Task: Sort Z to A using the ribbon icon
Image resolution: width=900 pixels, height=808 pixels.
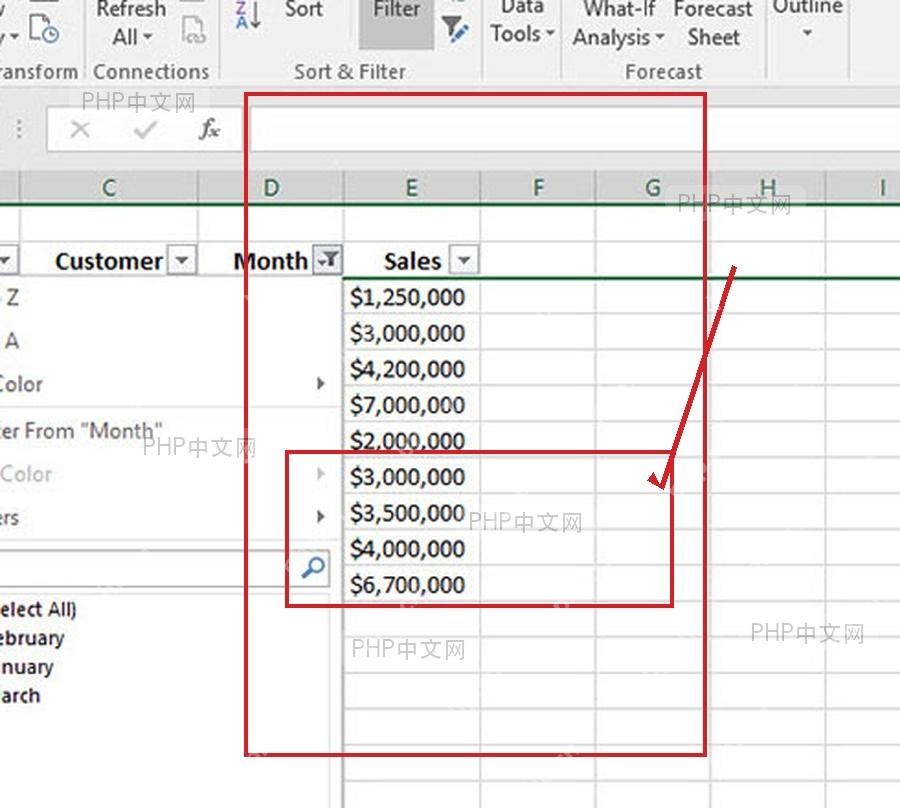Action: [x=248, y=15]
